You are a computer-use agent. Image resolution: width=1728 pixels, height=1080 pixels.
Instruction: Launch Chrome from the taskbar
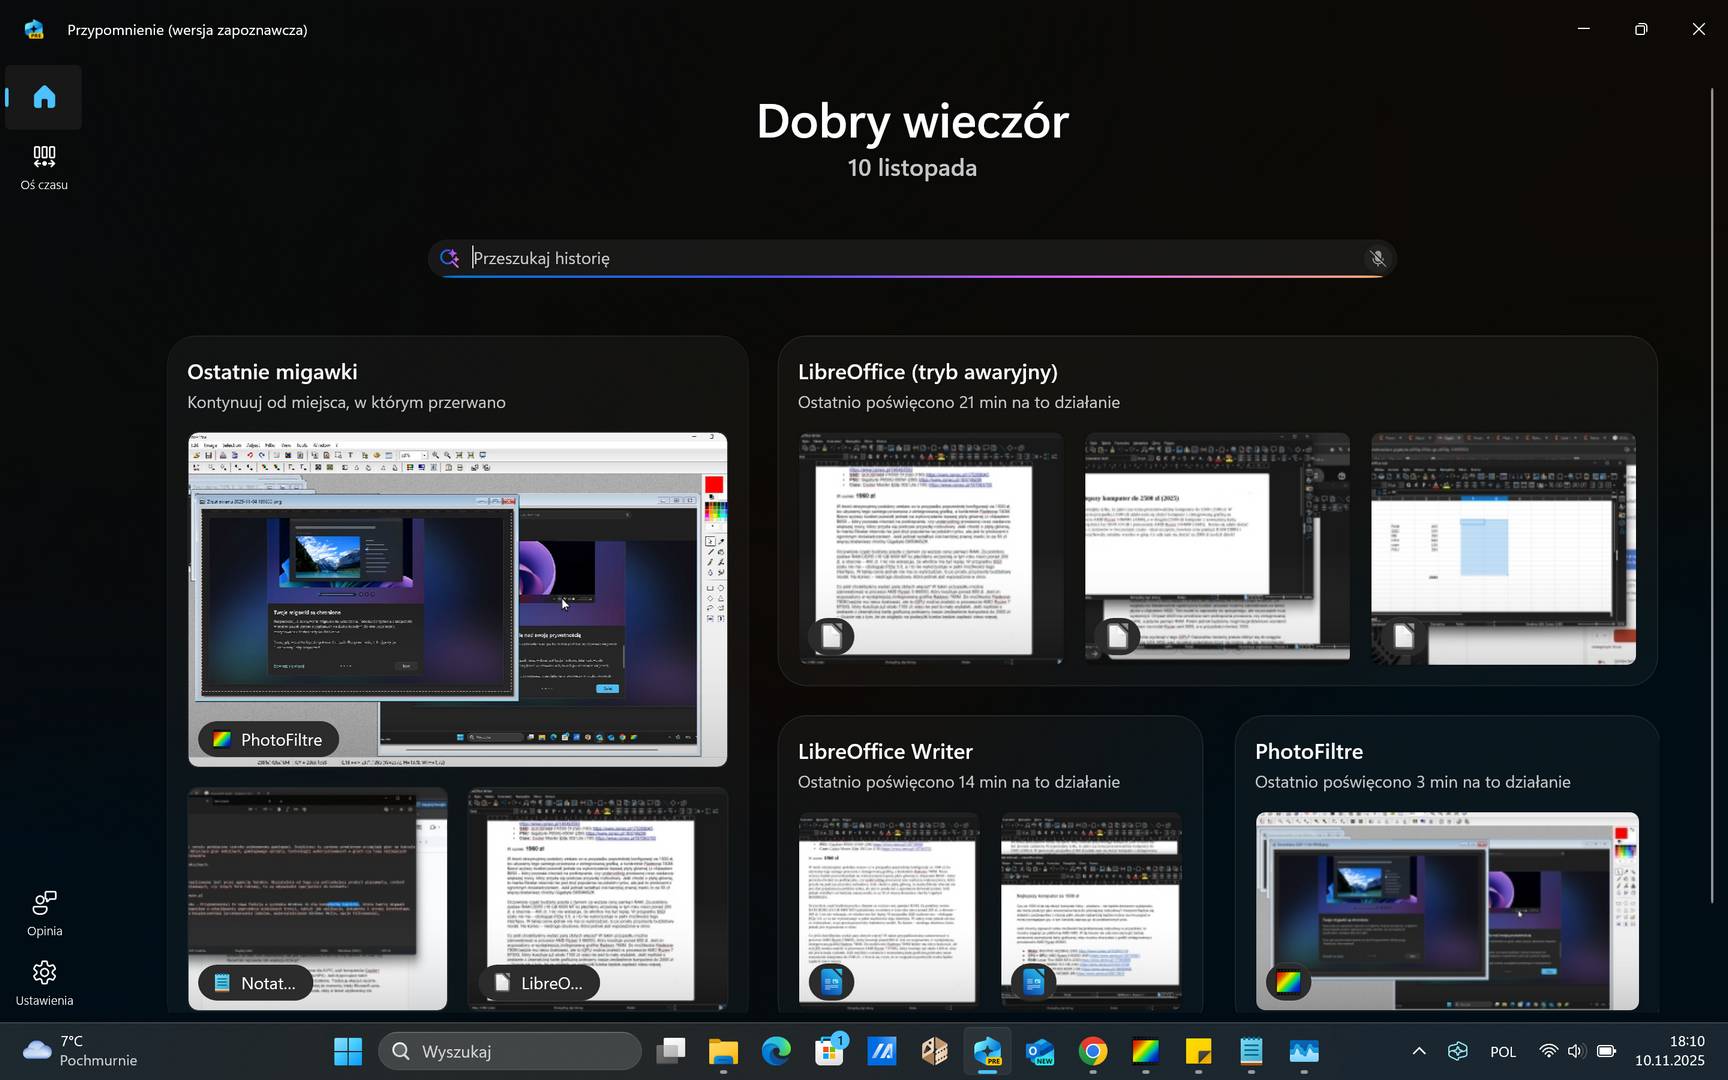[1093, 1051]
